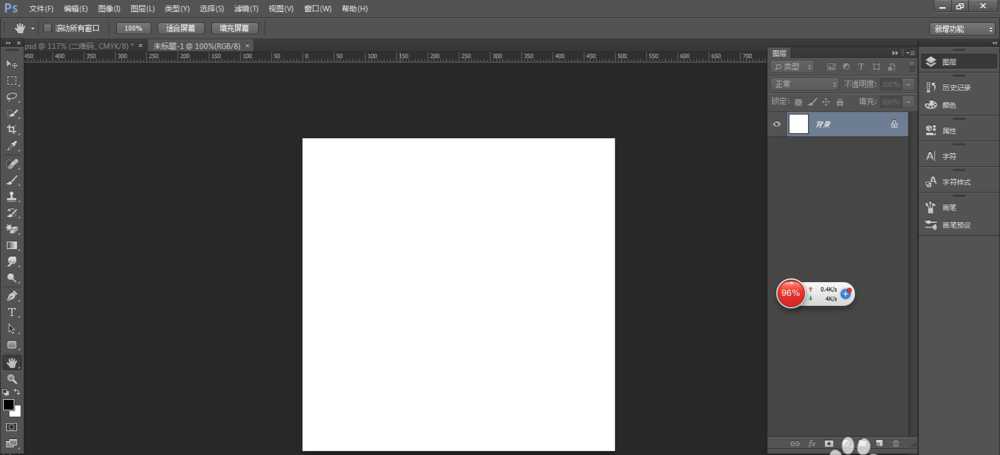Hide the 背景 layer with eye icon
Image resolution: width=1000 pixels, height=455 pixels.
coord(777,124)
